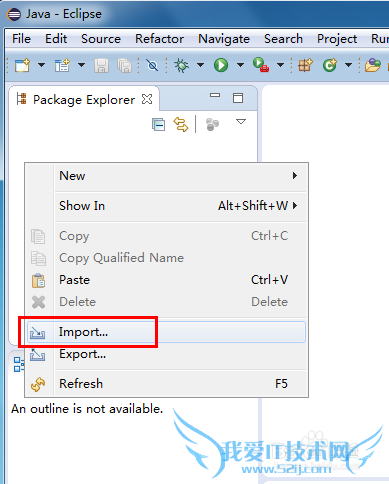Click the Open Type folder icon
The width and height of the screenshot is (389, 484).
coord(373,65)
